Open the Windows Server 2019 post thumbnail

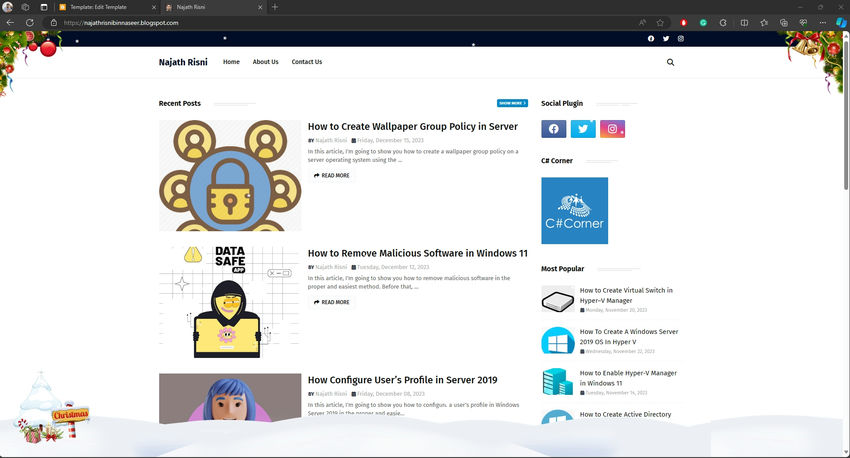(558, 340)
